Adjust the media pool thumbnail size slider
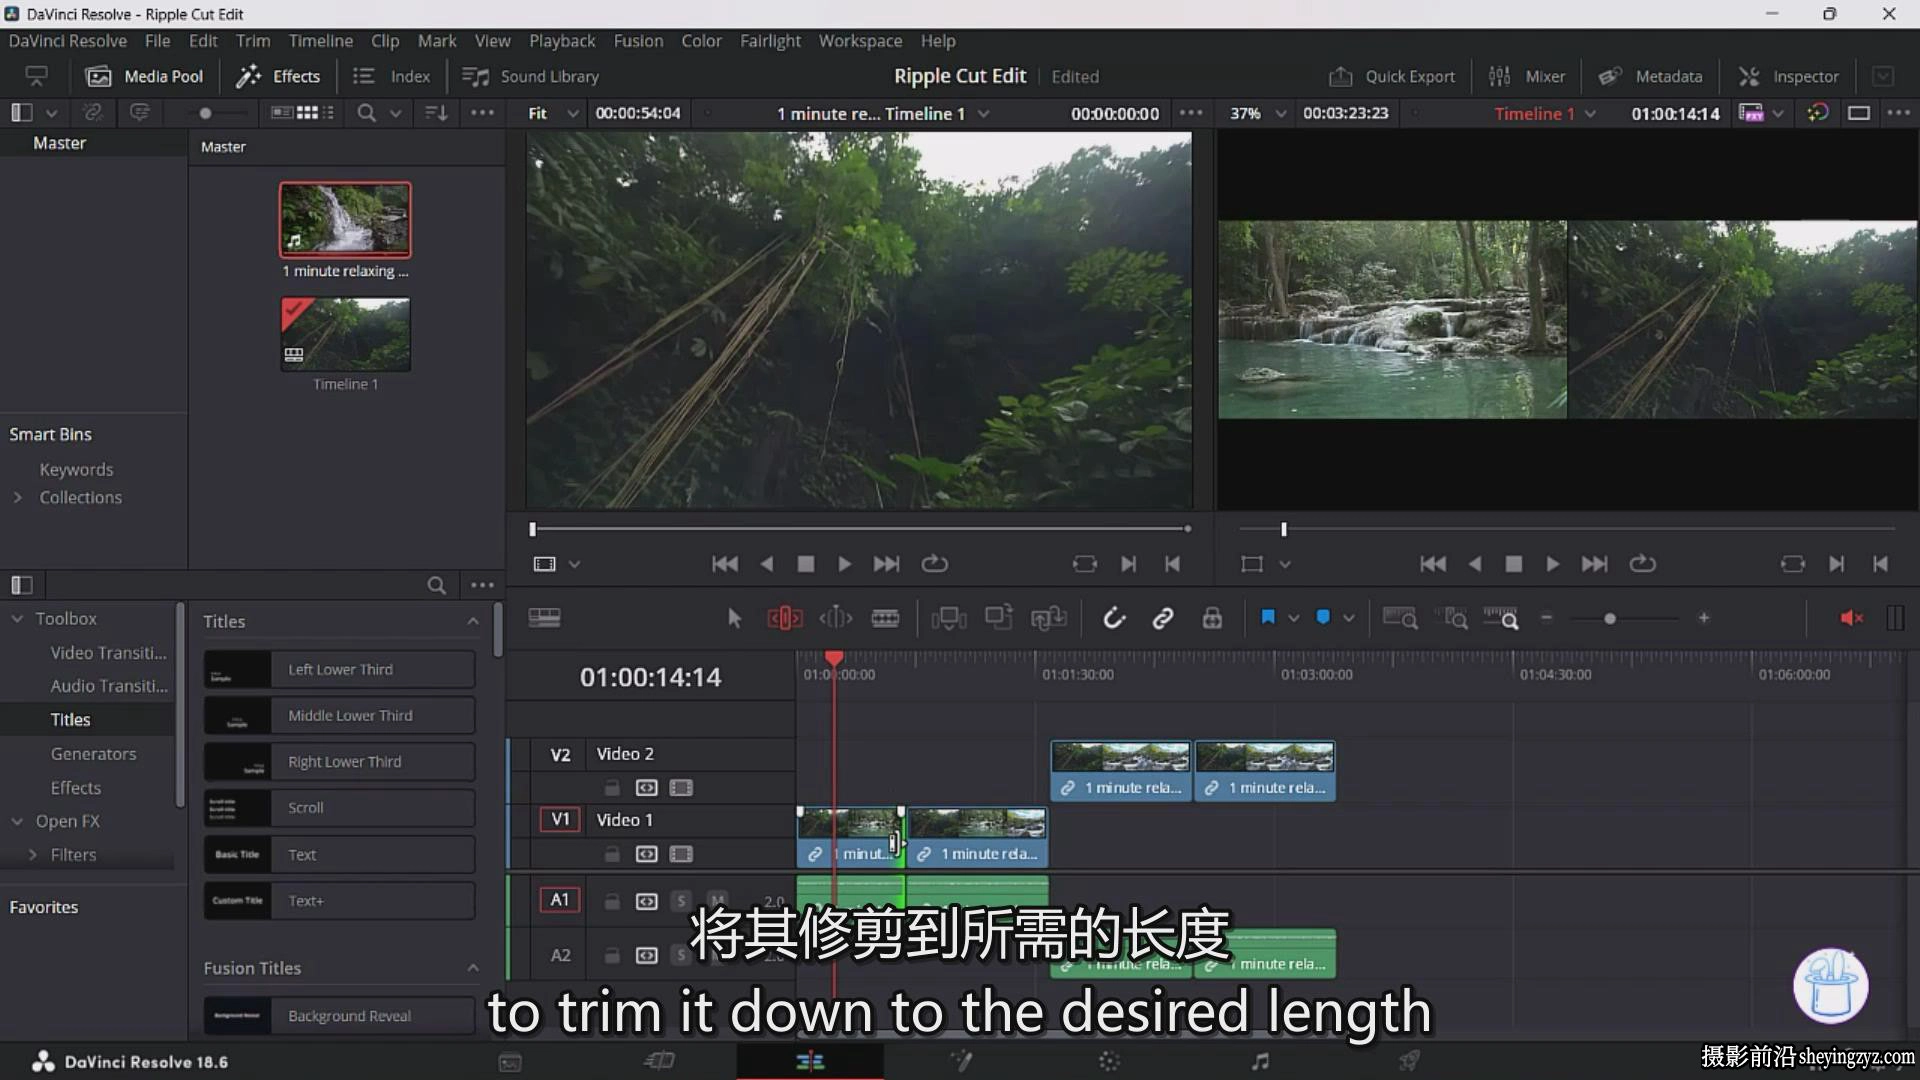1920x1080 pixels. (205, 113)
